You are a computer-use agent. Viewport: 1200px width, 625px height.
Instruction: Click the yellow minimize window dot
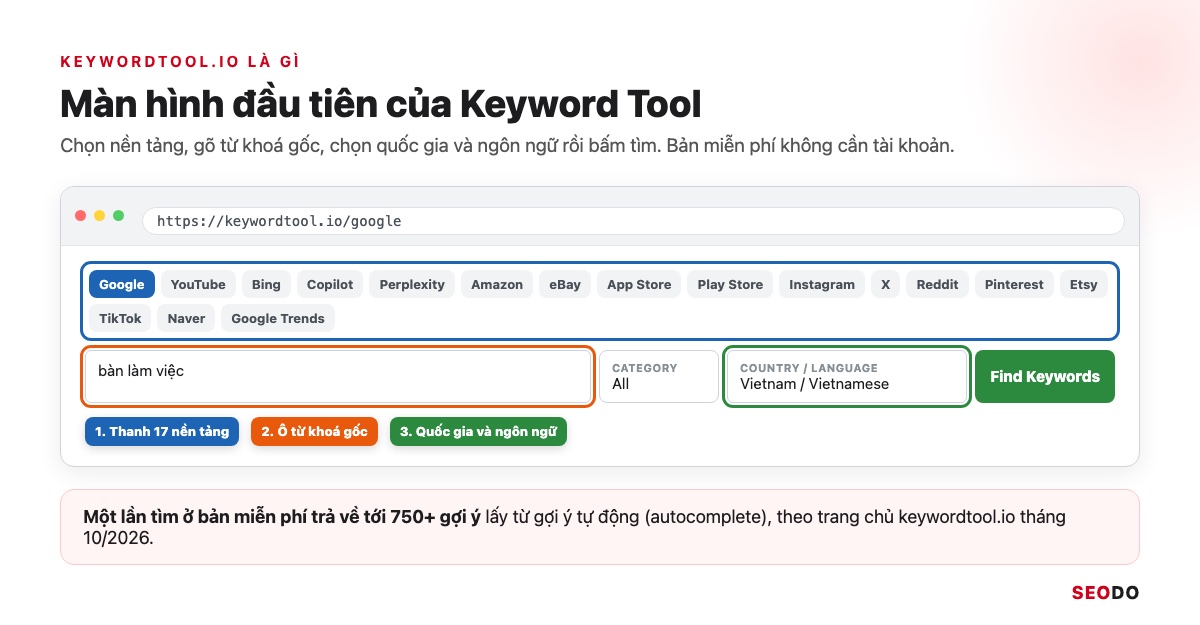100,216
